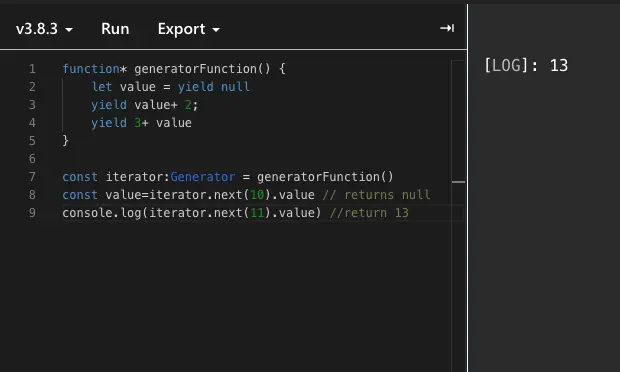This screenshot has height=372, width=620.
Task: Click the editor scrollbar minimap area
Action: (x=458, y=215)
